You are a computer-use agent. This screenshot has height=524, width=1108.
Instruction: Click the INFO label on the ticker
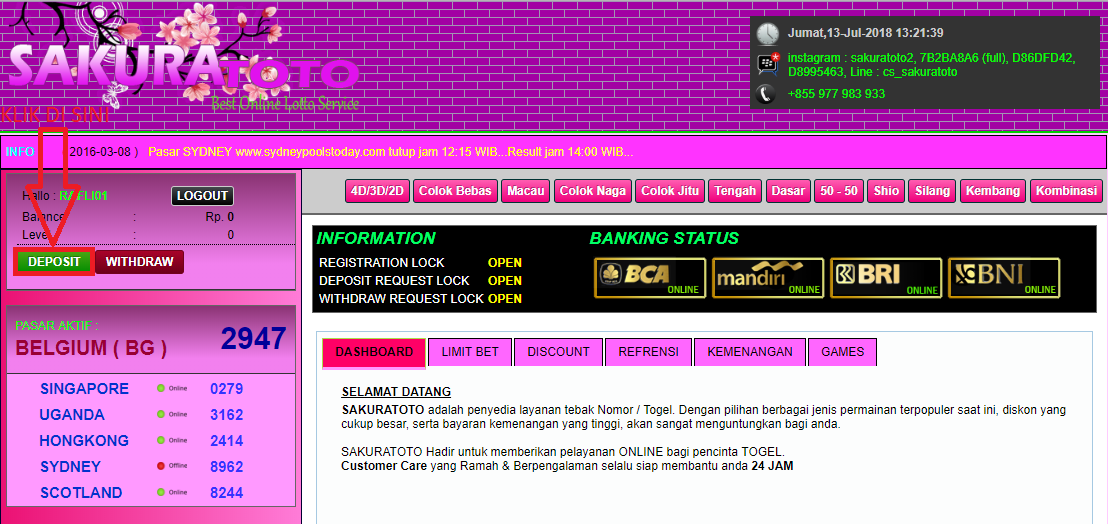click(x=20, y=152)
